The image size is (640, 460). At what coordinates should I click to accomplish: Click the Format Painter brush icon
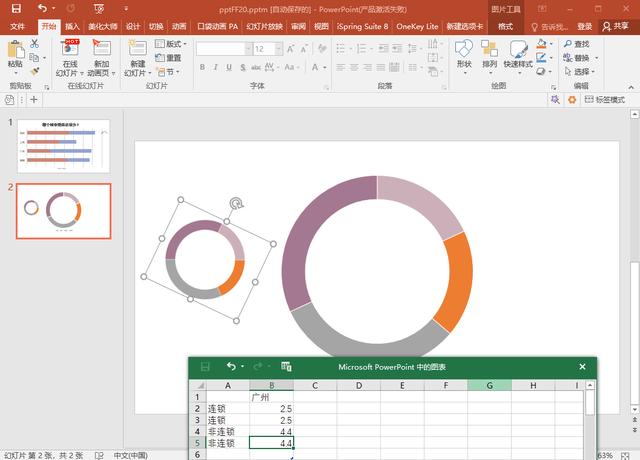click(35, 71)
